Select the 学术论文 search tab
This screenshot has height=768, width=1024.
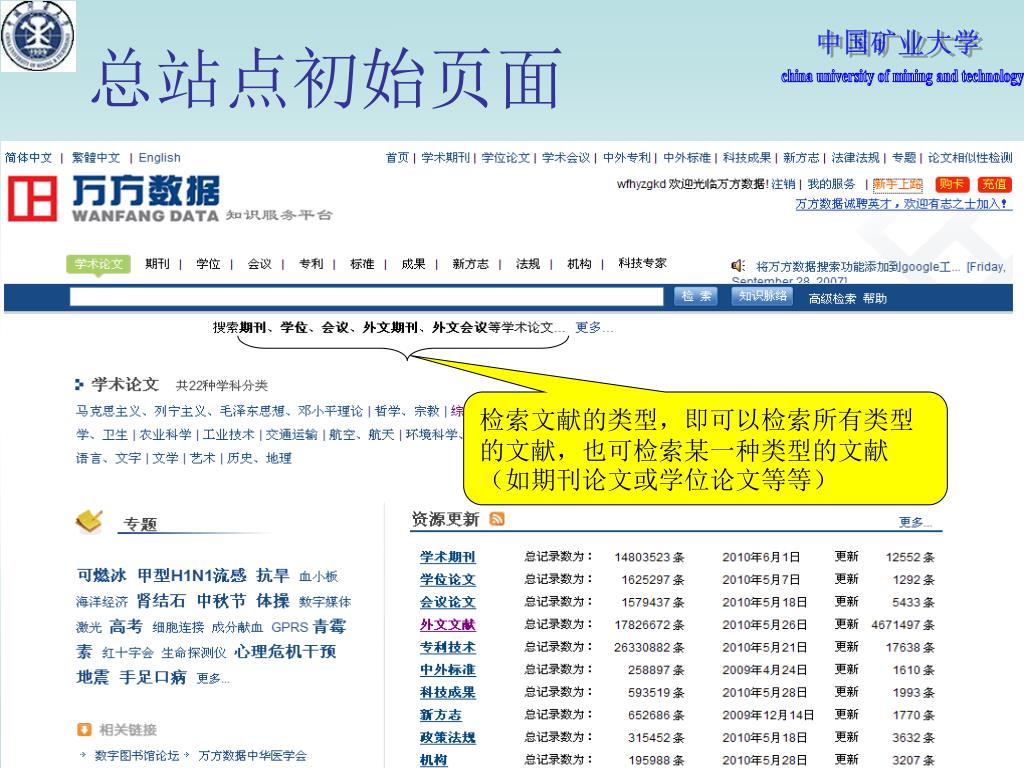coord(99,264)
